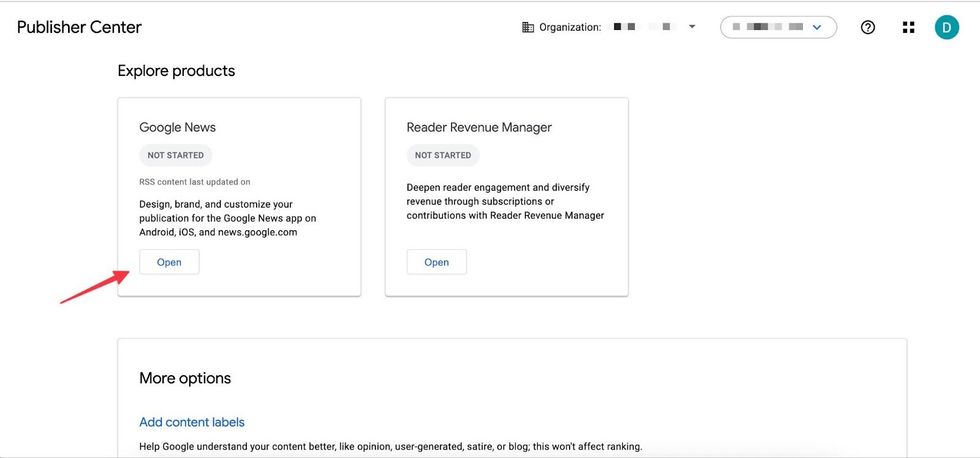Open the Google apps grid icon
This screenshot has height=458, width=980.
click(909, 27)
